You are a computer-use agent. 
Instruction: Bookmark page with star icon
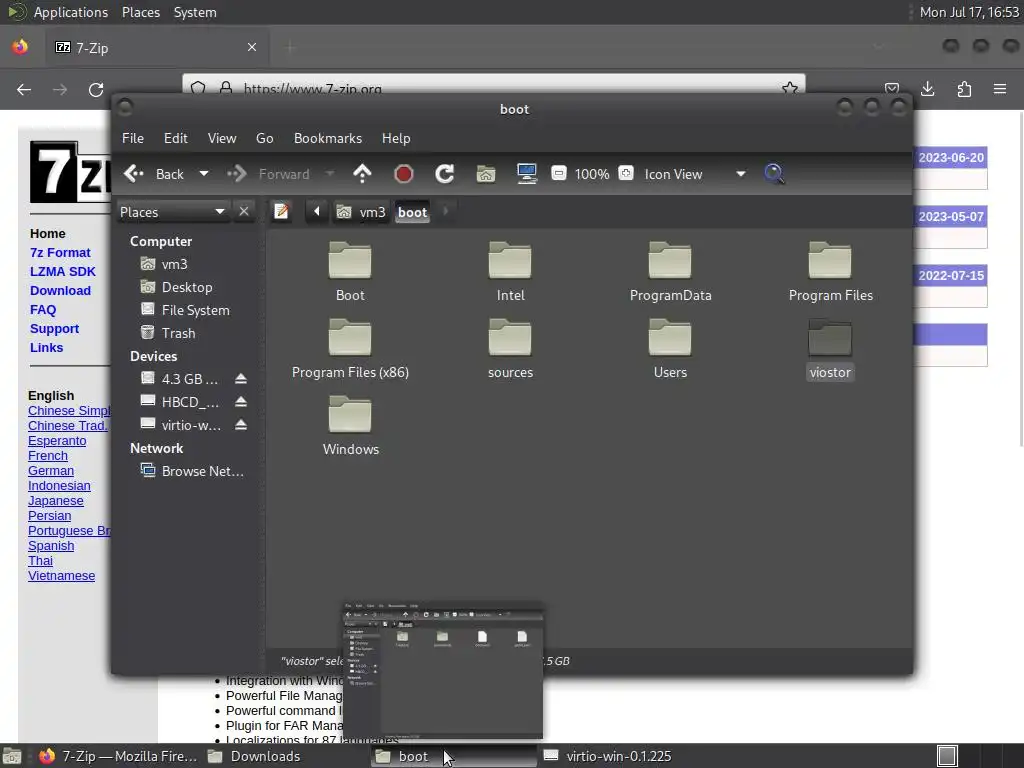790,88
